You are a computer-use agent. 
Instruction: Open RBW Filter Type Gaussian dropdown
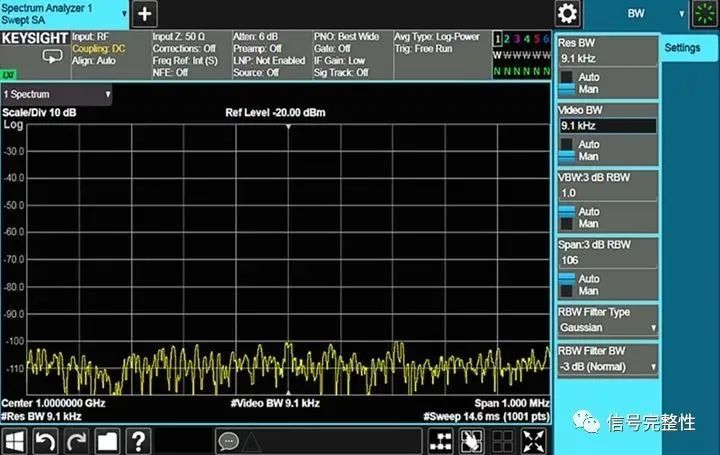point(607,327)
